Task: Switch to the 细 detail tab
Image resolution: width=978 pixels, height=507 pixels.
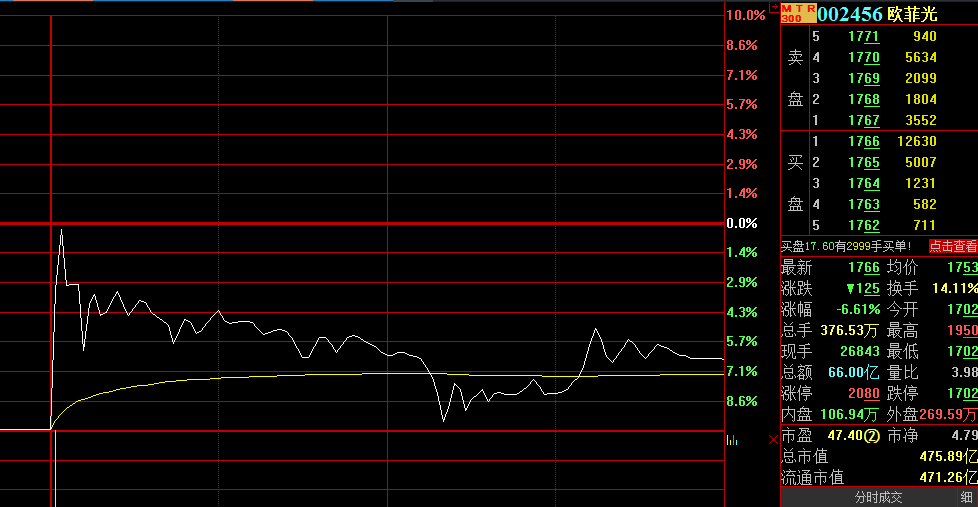Action: point(966,497)
